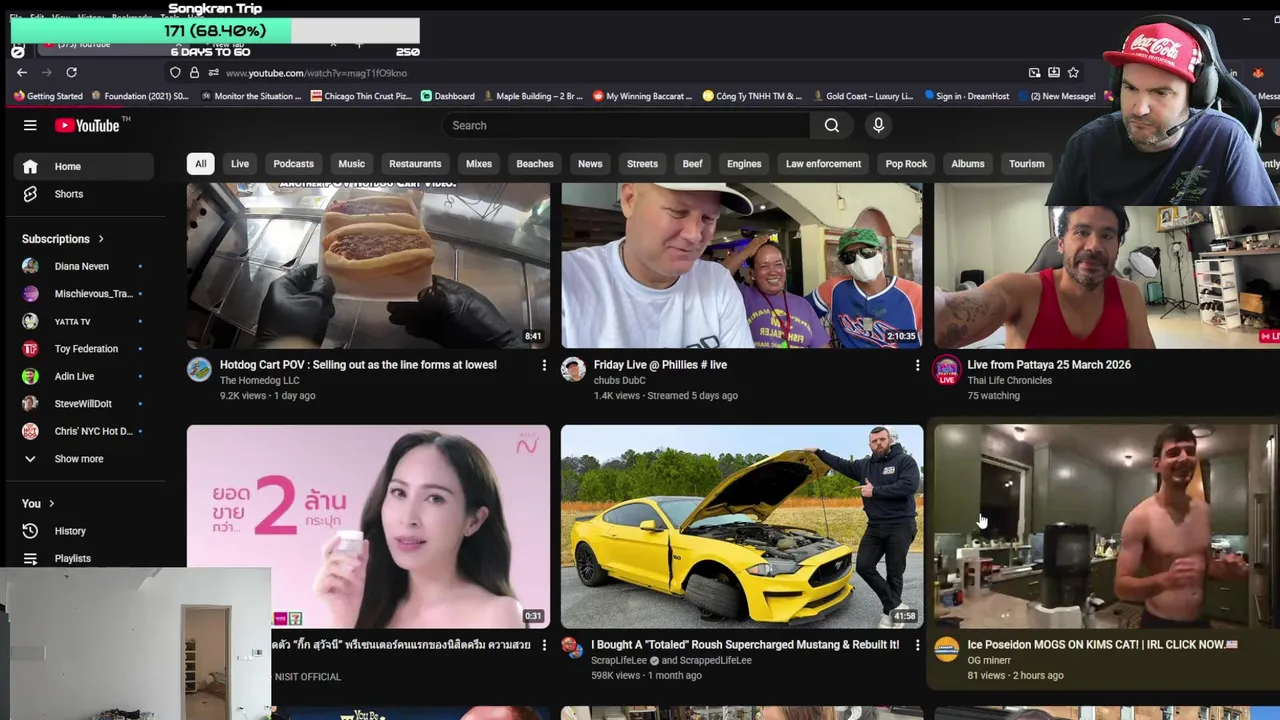This screenshot has width=1280, height=720.
Task: Open Thai Life Chronicles channel avatar
Action: [946, 371]
